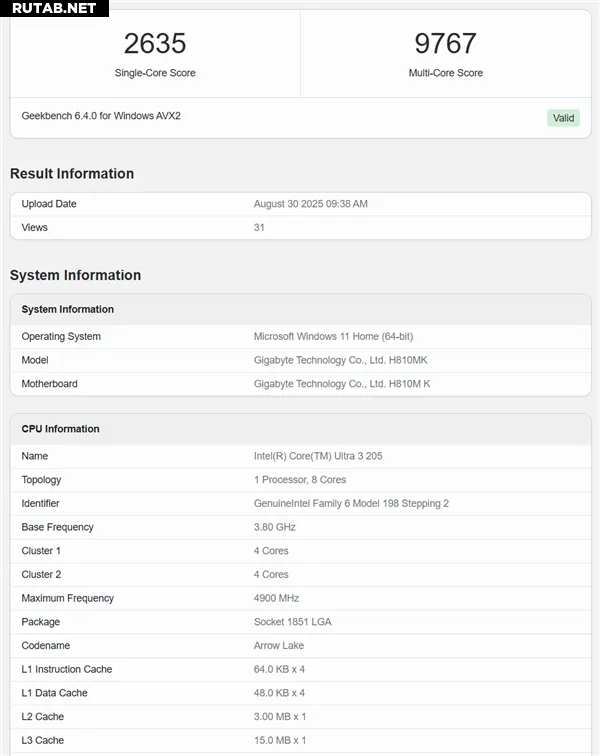
Task: Click the Gigabyte H810MK model value
Action: 341,360
